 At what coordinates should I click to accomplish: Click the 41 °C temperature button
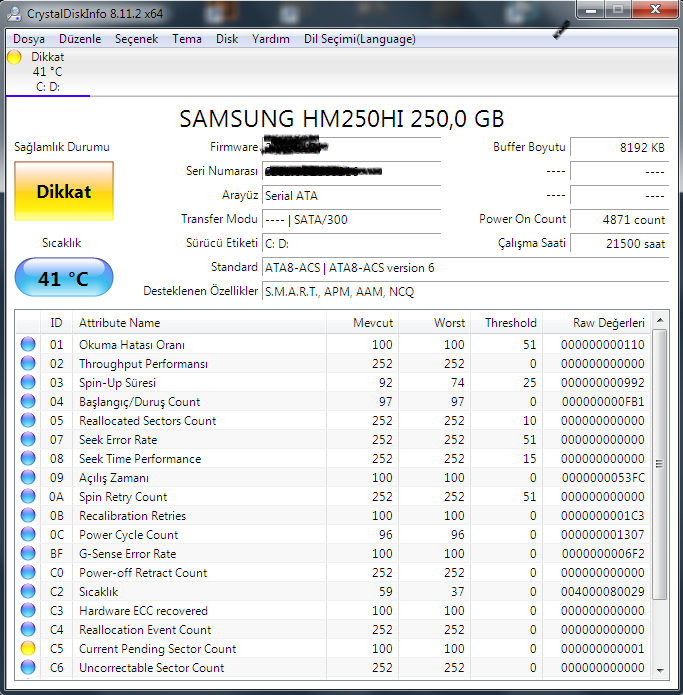tap(64, 278)
